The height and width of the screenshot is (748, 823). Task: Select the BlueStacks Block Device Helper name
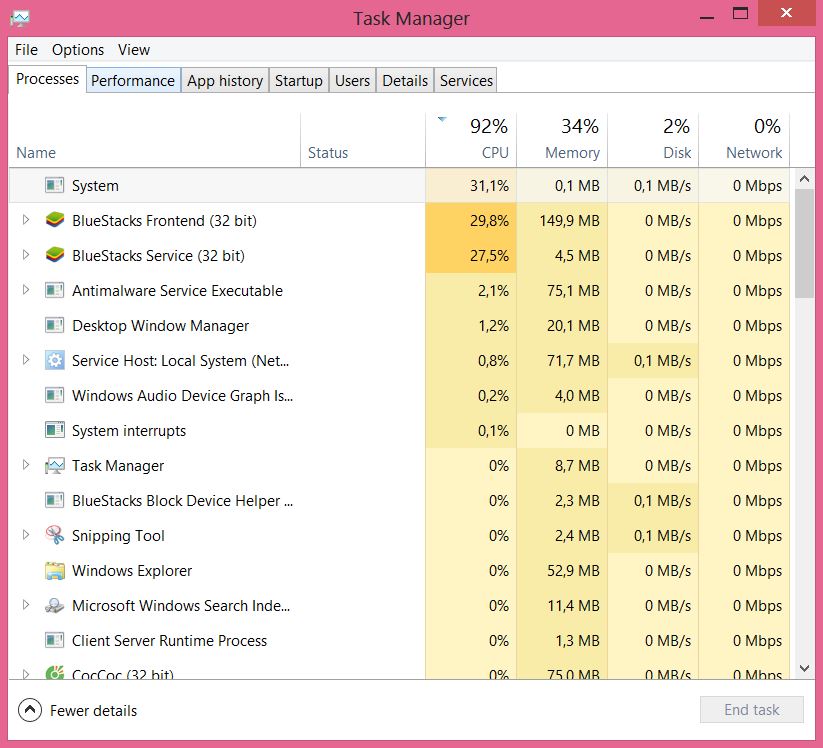182,501
